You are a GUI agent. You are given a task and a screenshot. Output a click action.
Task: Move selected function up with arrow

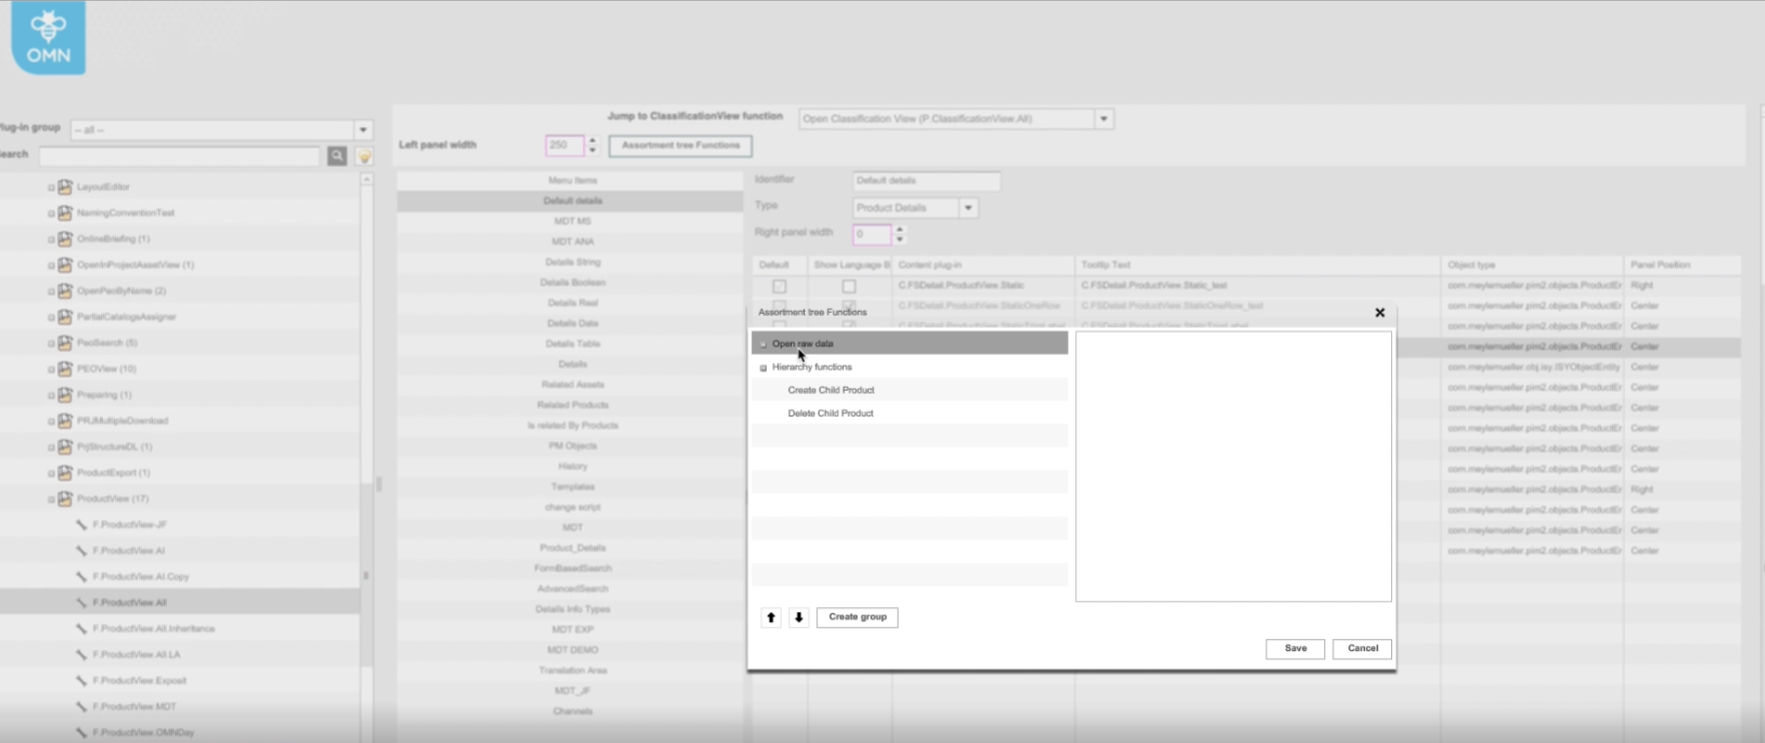click(771, 617)
